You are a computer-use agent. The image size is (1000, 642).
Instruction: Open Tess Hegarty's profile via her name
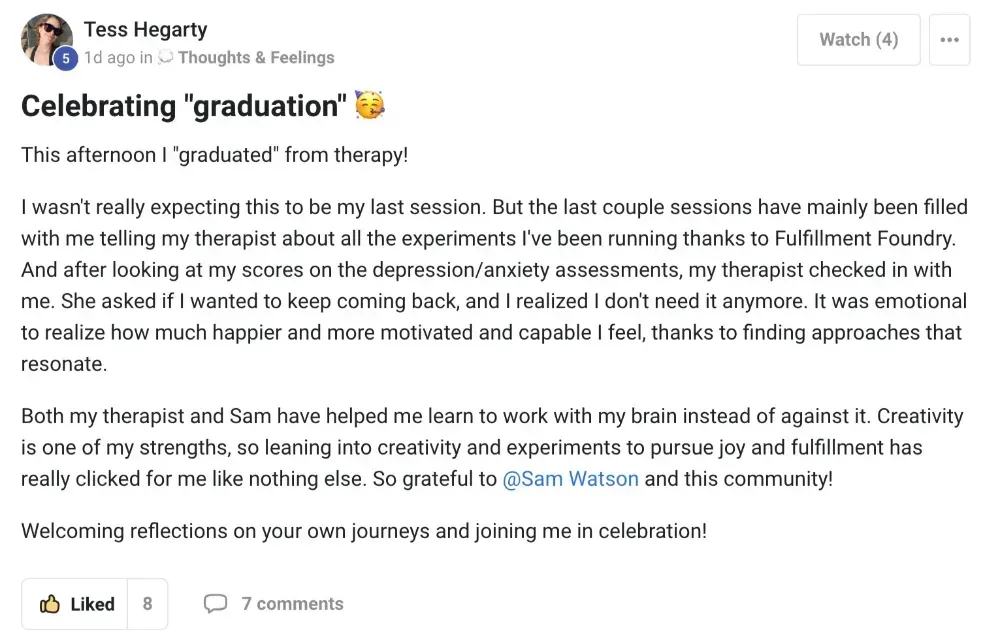(145, 29)
